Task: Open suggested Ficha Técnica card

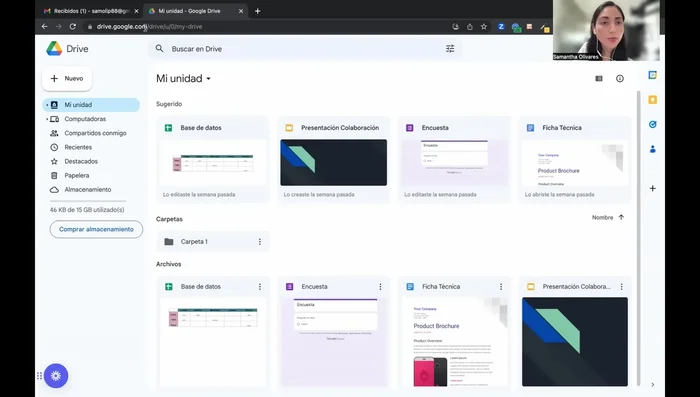Action: coord(575,160)
